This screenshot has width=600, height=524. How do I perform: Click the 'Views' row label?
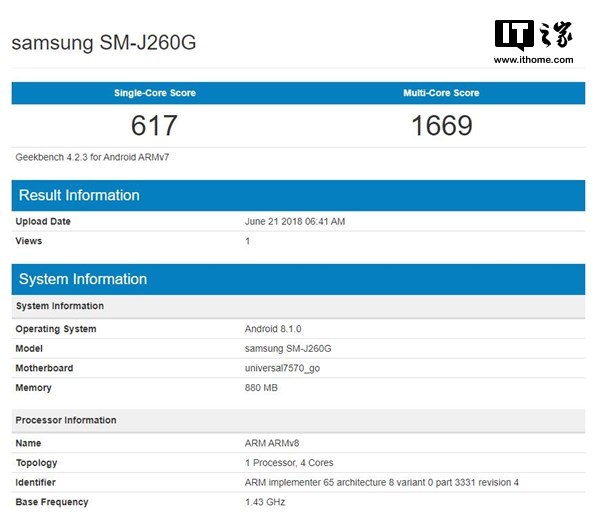point(29,241)
